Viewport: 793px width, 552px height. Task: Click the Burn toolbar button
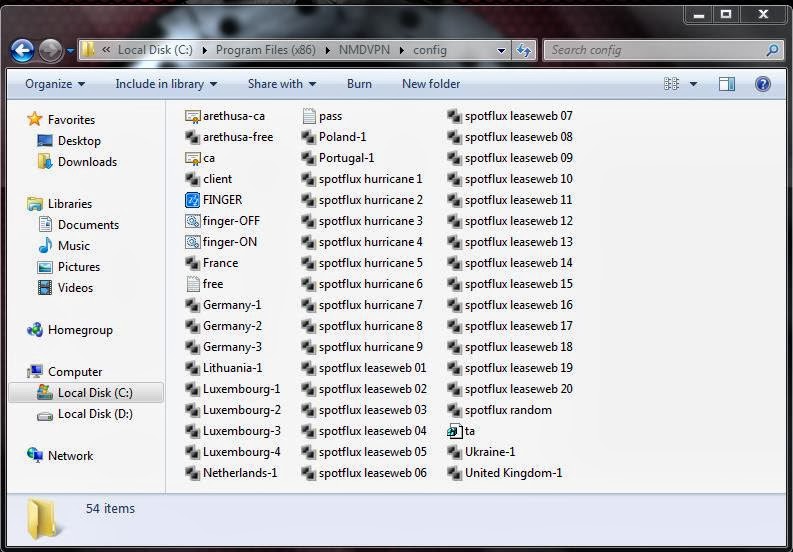(359, 84)
